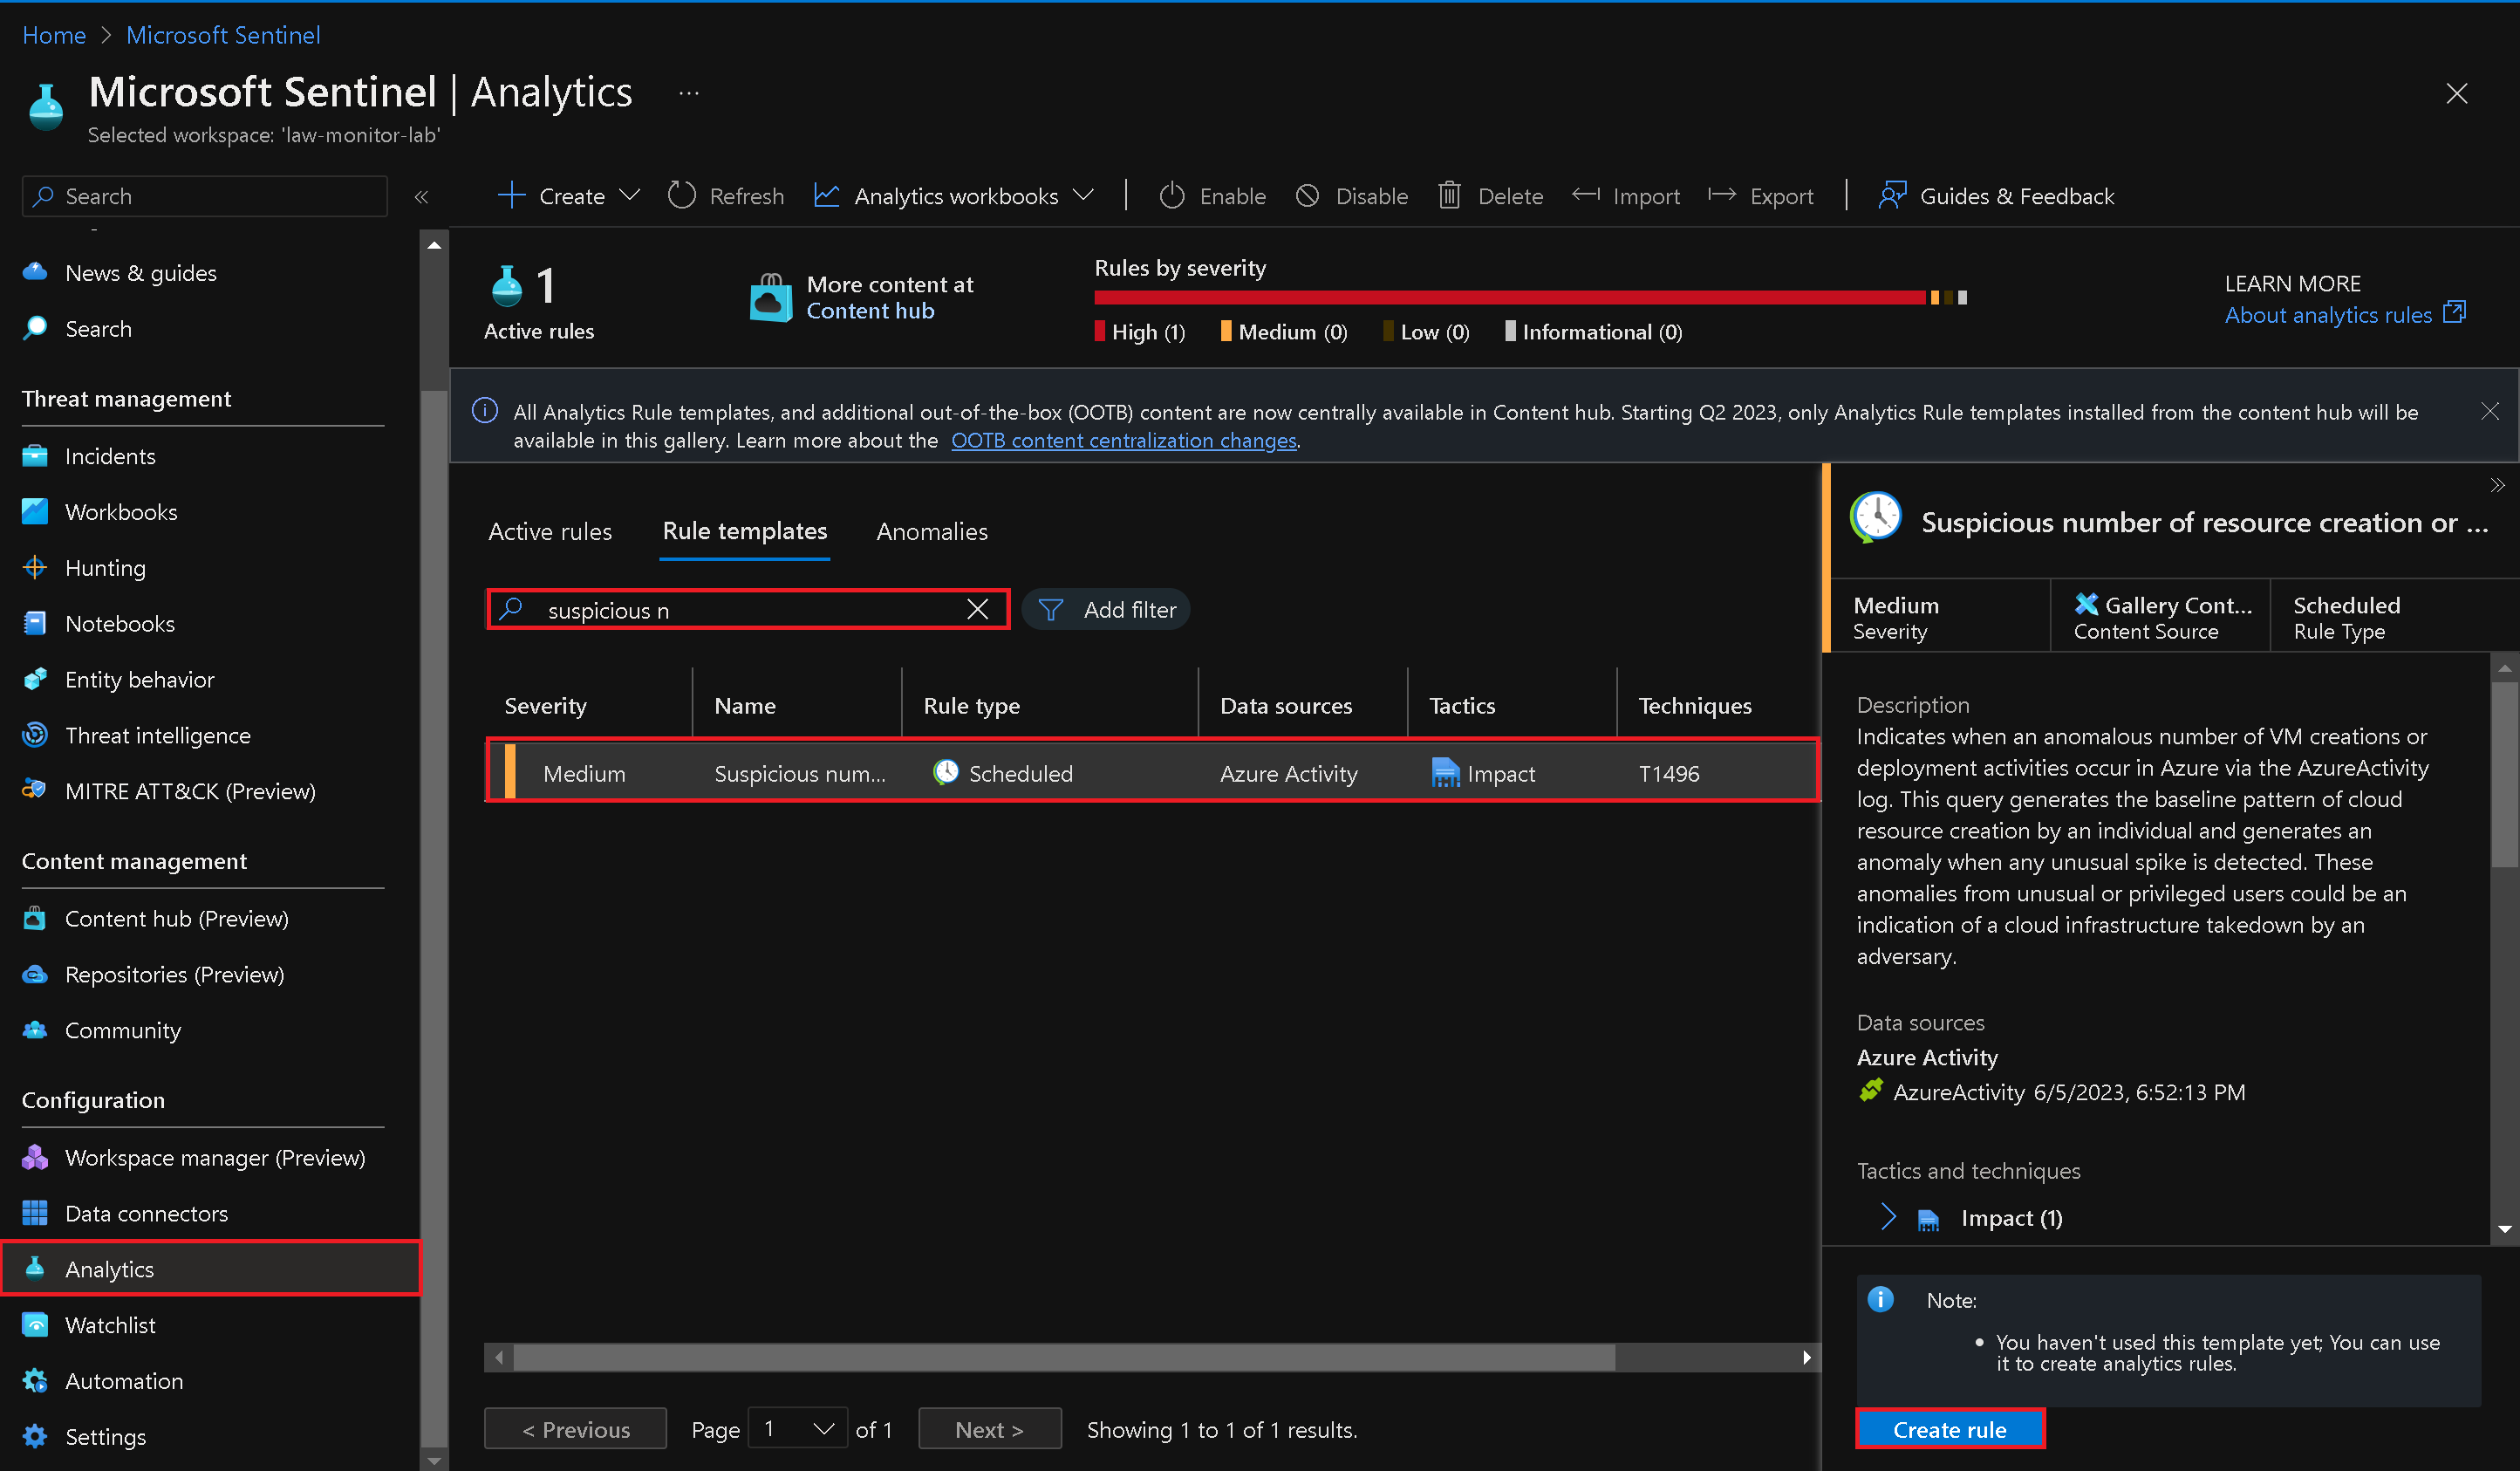
Task: Open Incidents page
Action: [x=110, y=456]
